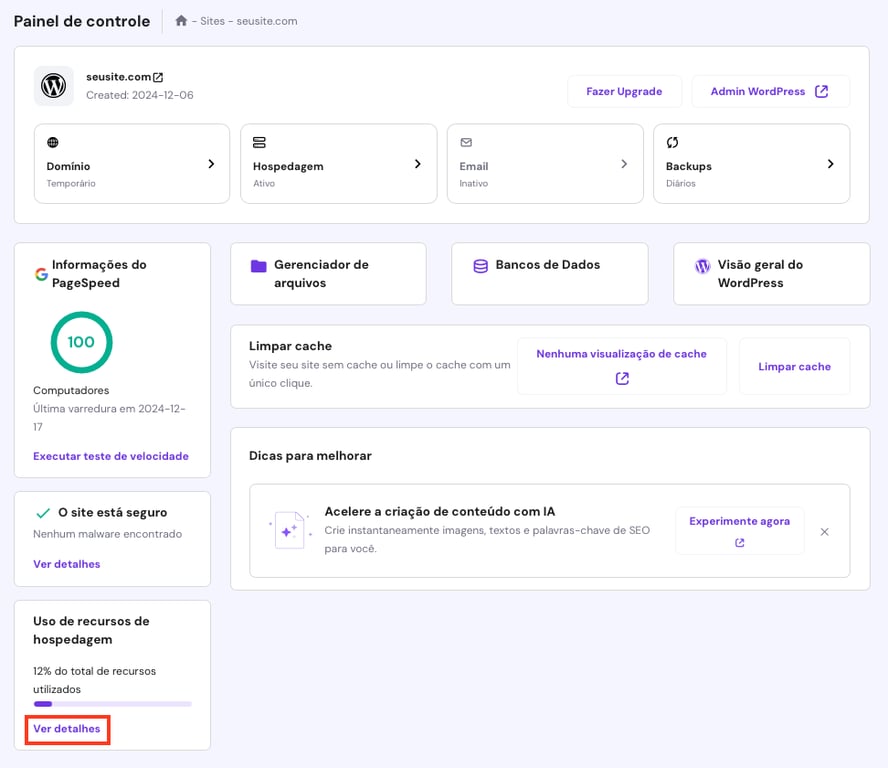The image size is (888, 768).
Task: Expand the Email card chevron
Action: (x=624, y=164)
